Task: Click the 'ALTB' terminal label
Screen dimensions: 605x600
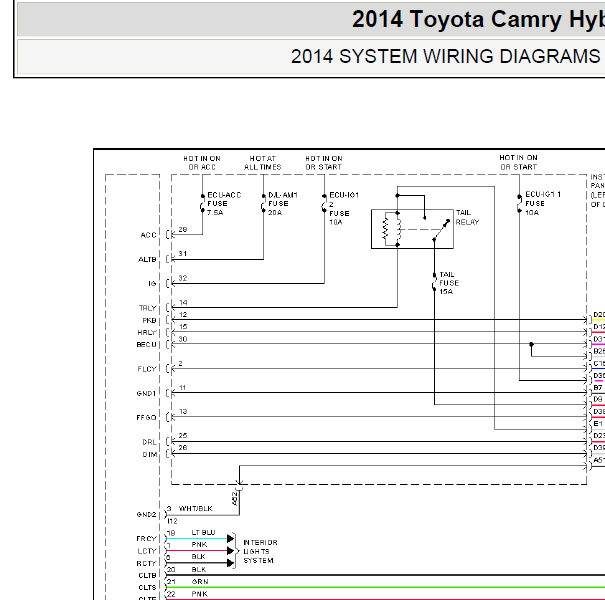Action: (x=147, y=260)
